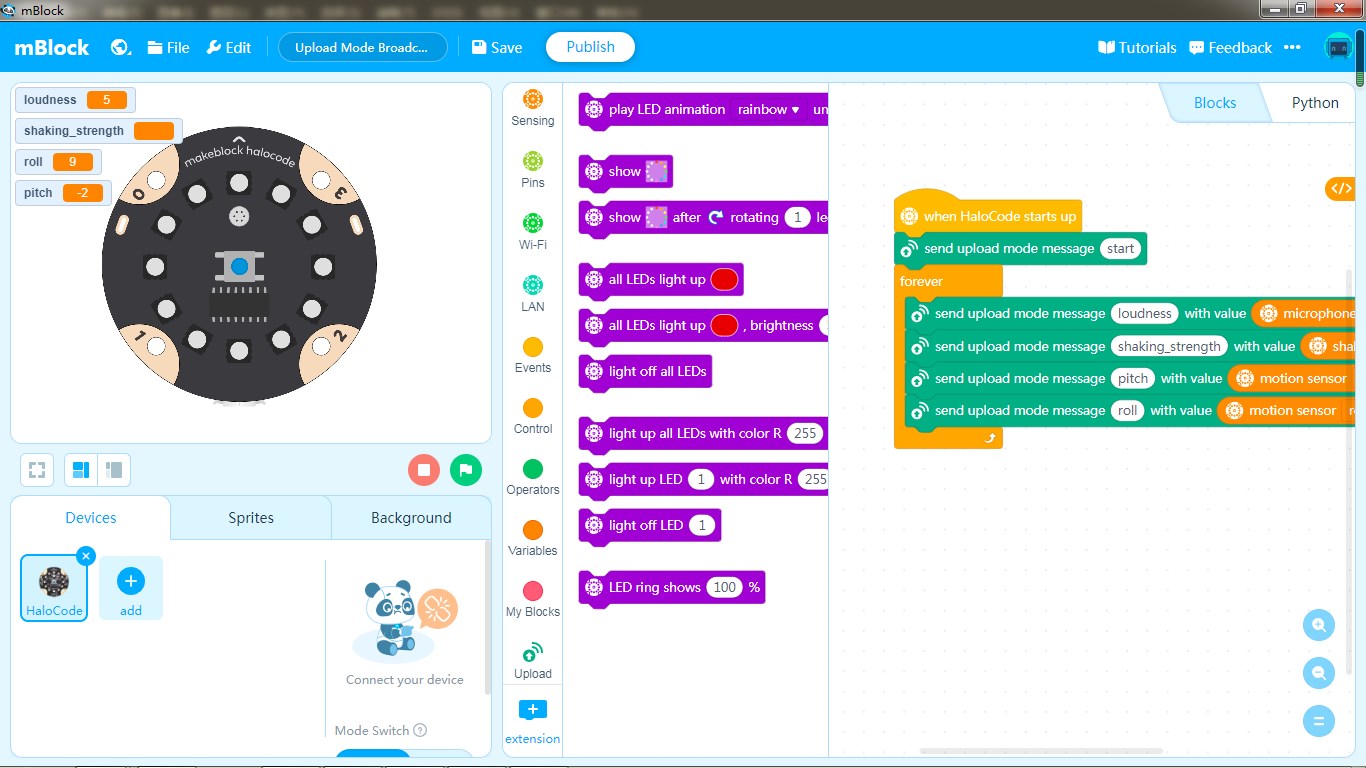Click the code zoom-in magnifier icon
Viewport: 1366px width, 768px height.
[1318, 624]
